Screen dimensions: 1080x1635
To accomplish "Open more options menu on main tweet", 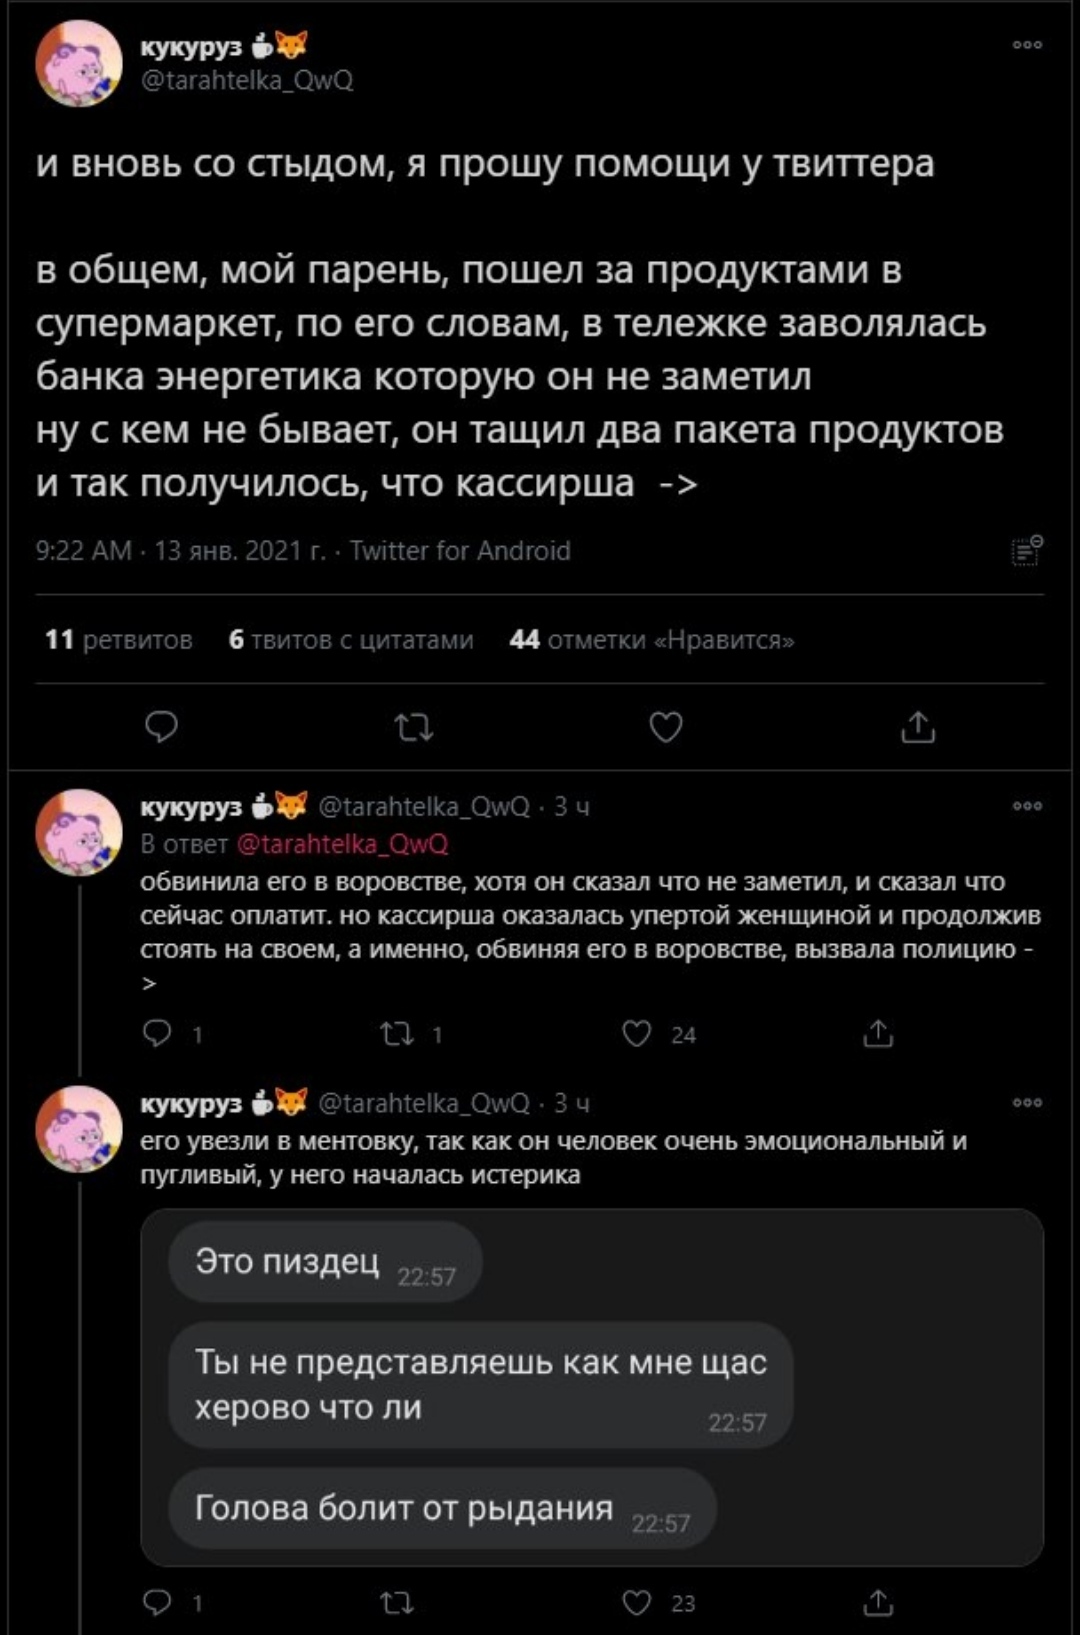I will pos(1027,45).
